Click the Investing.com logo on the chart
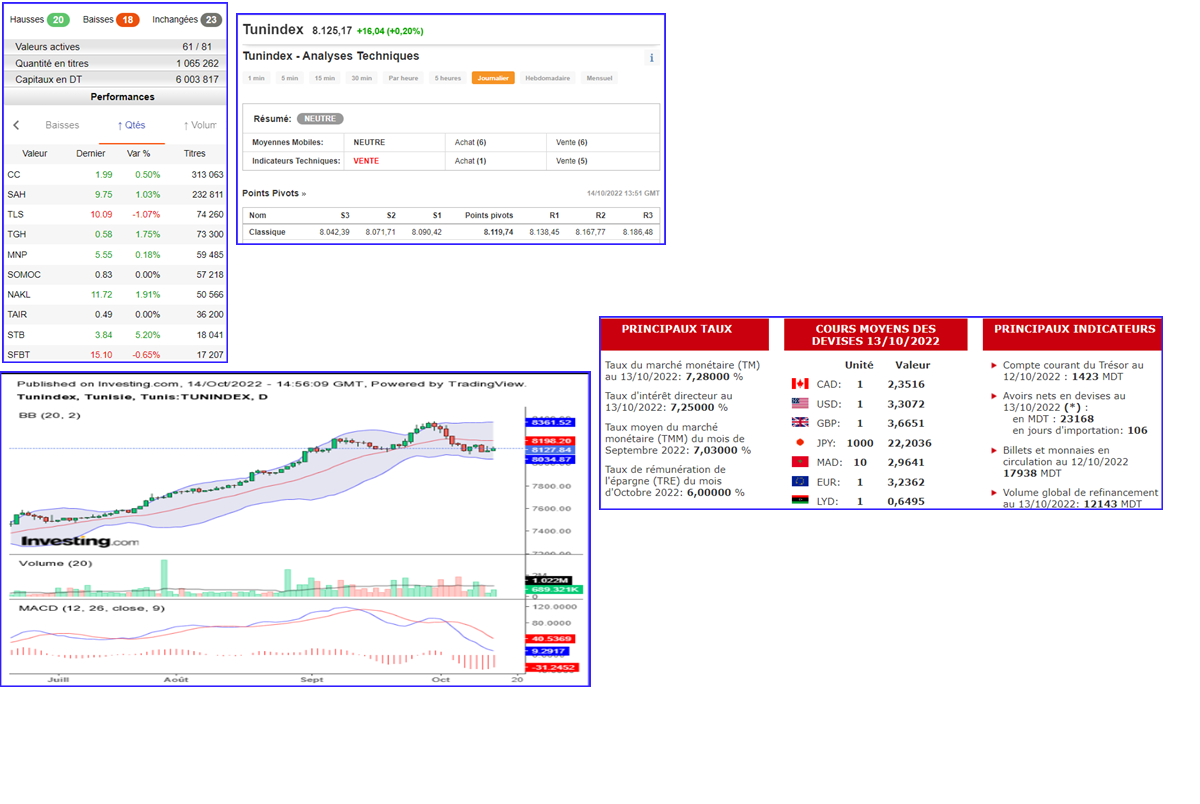The image size is (1200, 804). (x=78, y=541)
